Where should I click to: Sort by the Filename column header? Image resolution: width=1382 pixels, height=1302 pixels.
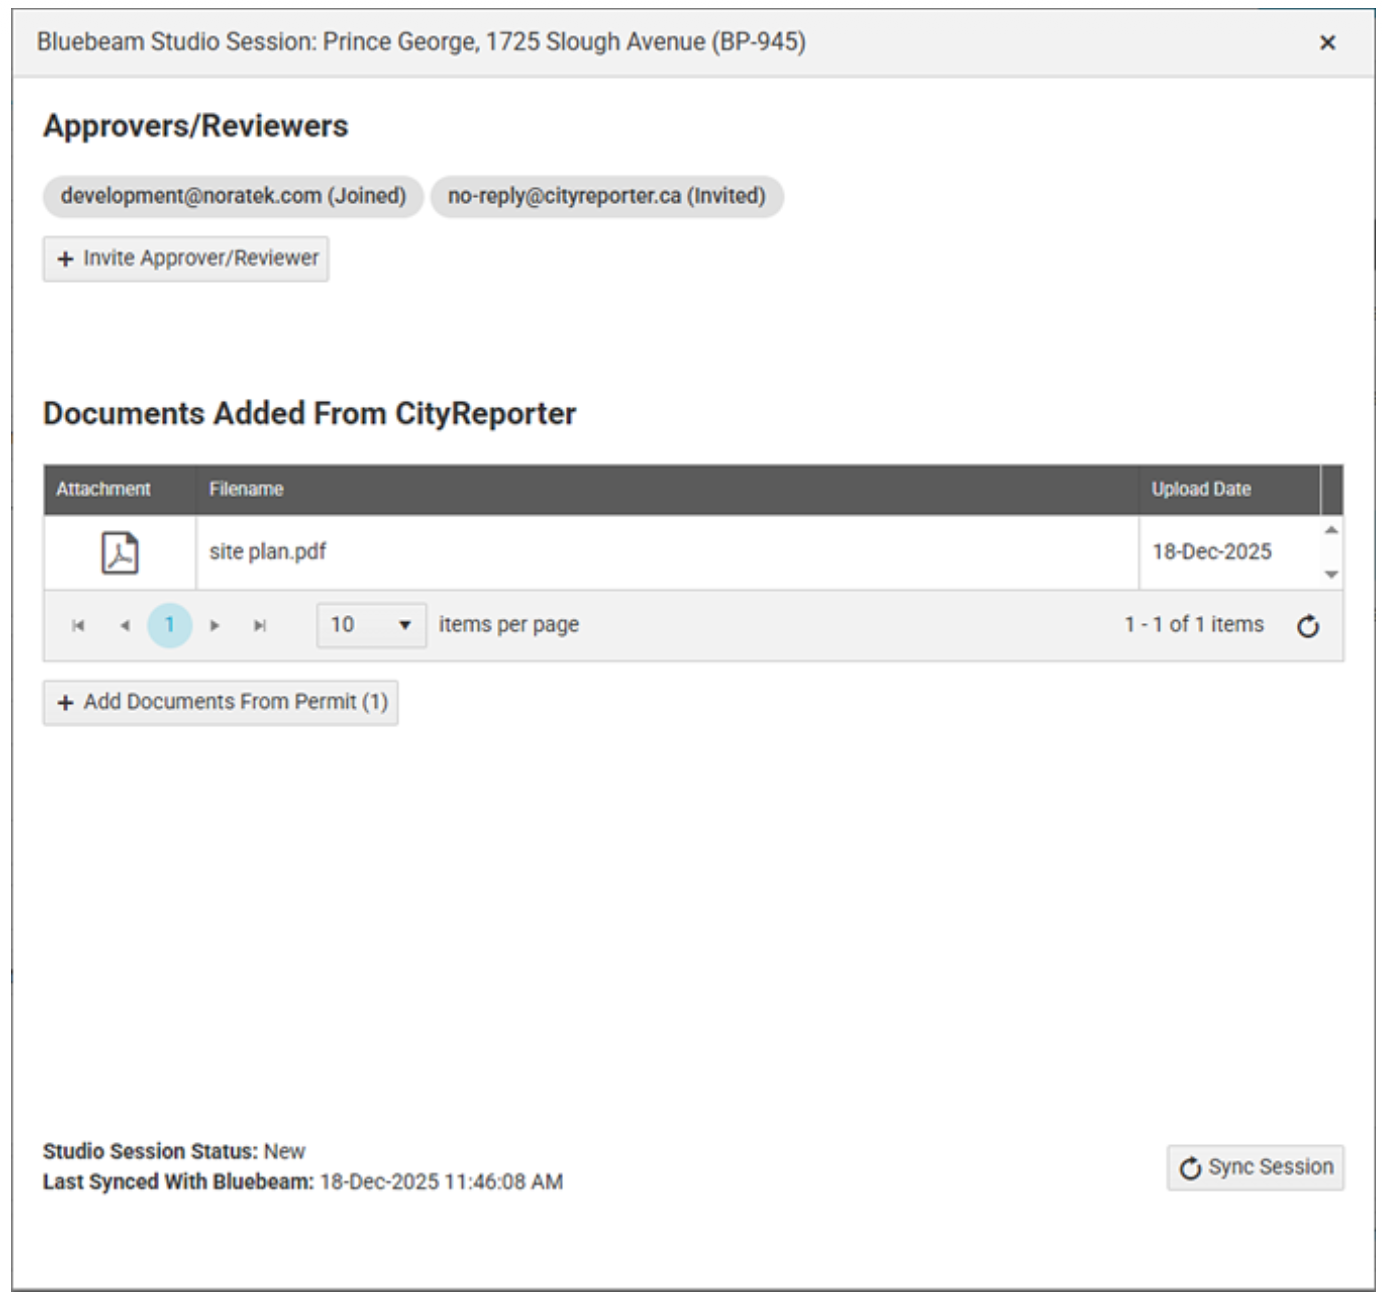click(246, 489)
